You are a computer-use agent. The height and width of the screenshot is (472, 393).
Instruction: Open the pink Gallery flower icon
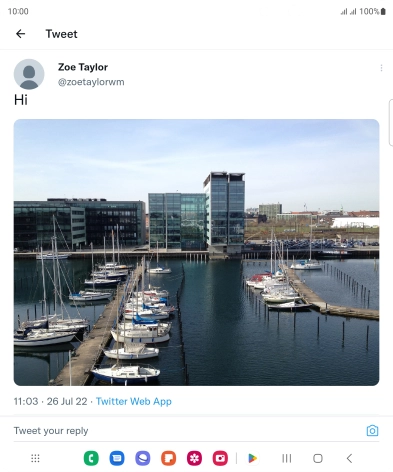pos(194,458)
